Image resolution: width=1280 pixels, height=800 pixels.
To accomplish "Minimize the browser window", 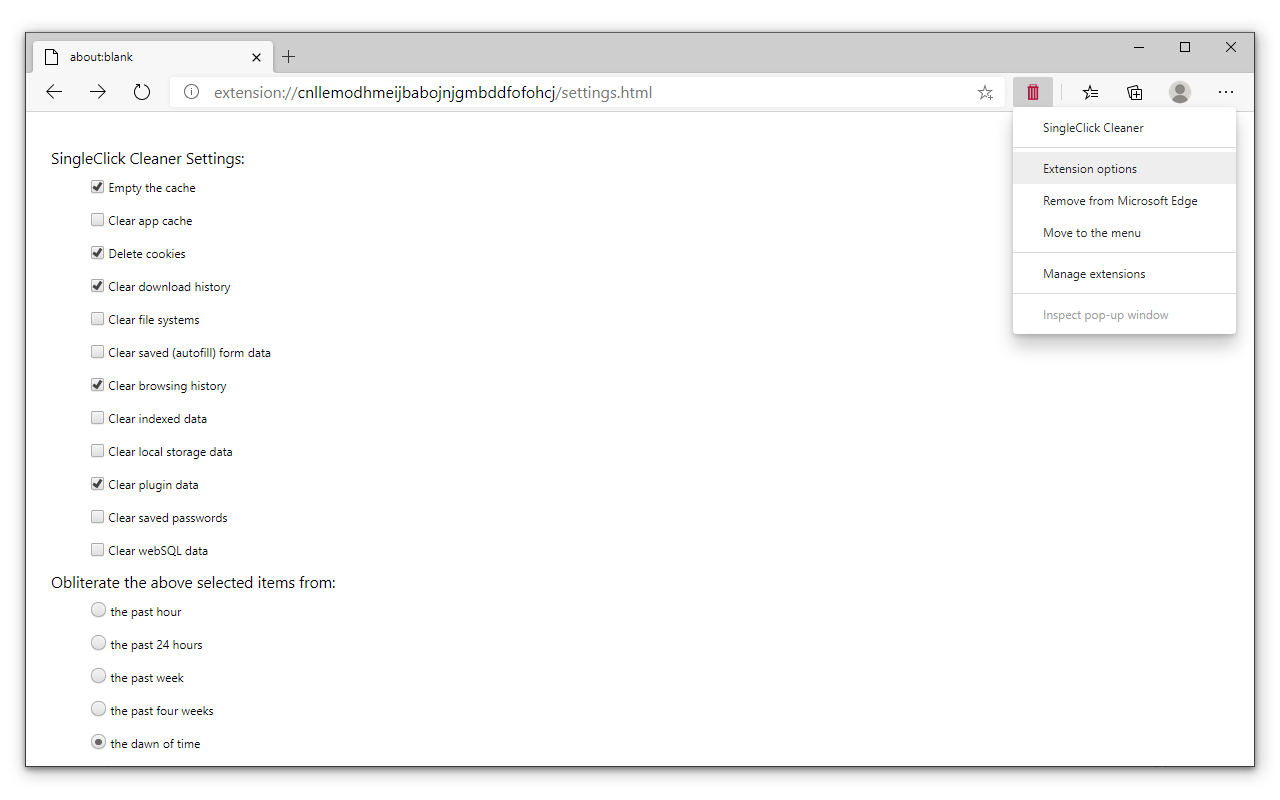I will pyautogui.click(x=1139, y=47).
